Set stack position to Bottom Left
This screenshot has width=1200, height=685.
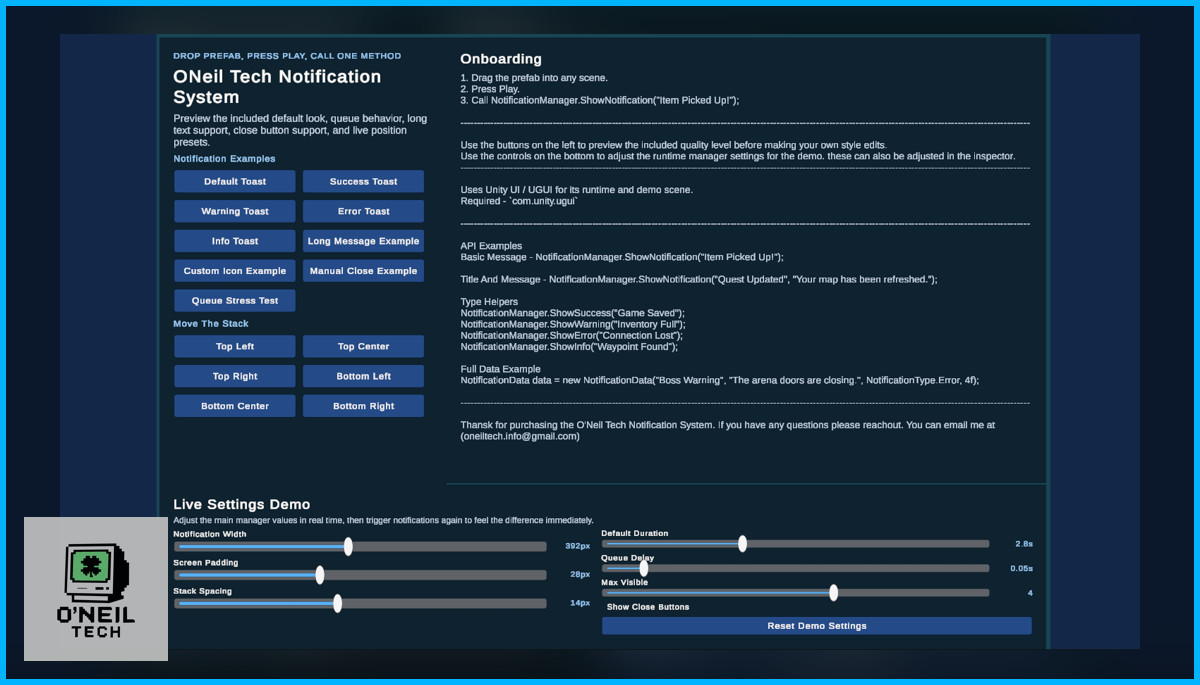(364, 376)
